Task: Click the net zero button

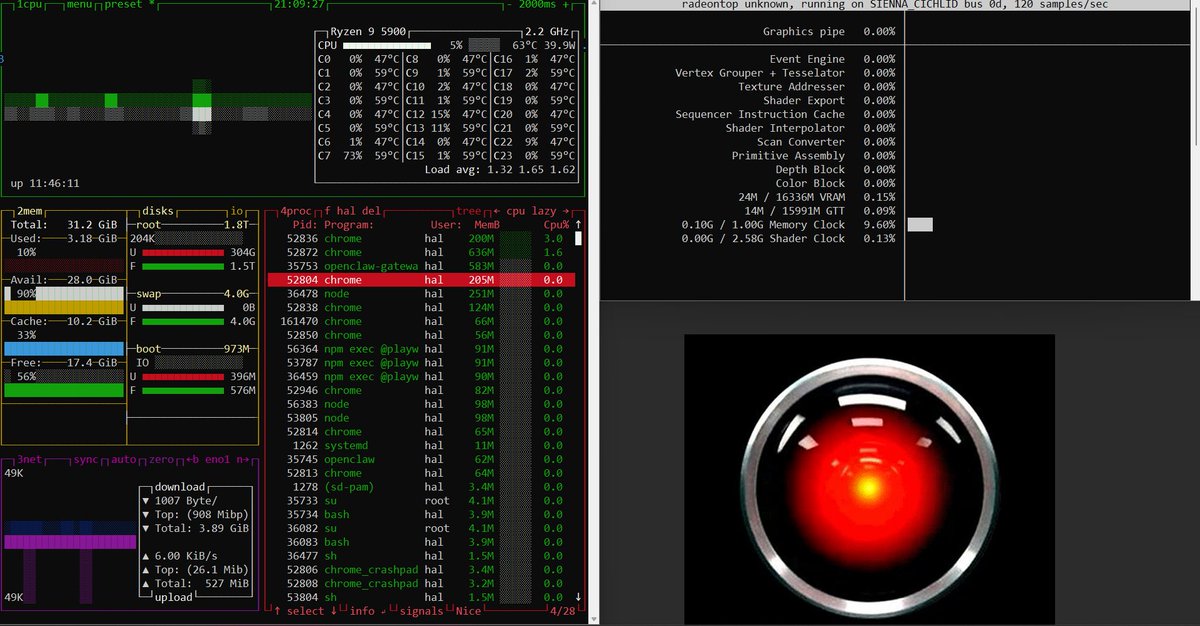Action: pos(162,460)
